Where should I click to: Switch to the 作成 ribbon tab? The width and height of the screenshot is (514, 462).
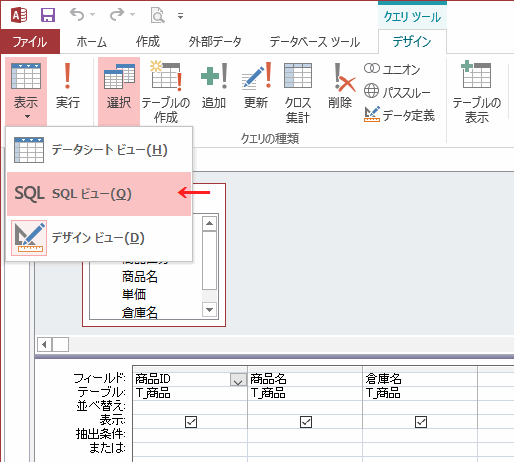pos(148,42)
